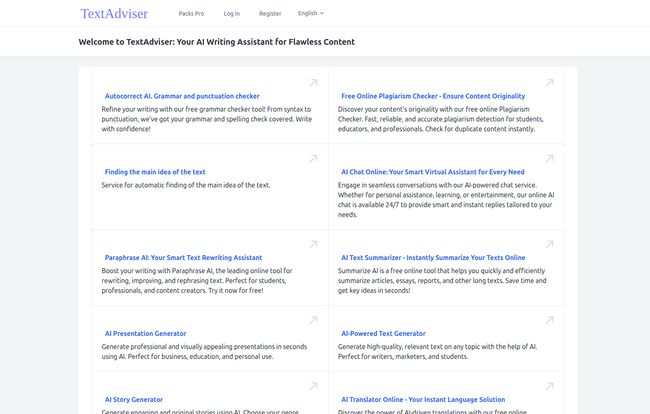Open arrow icon on Autocorrect AI card

[313, 83]
